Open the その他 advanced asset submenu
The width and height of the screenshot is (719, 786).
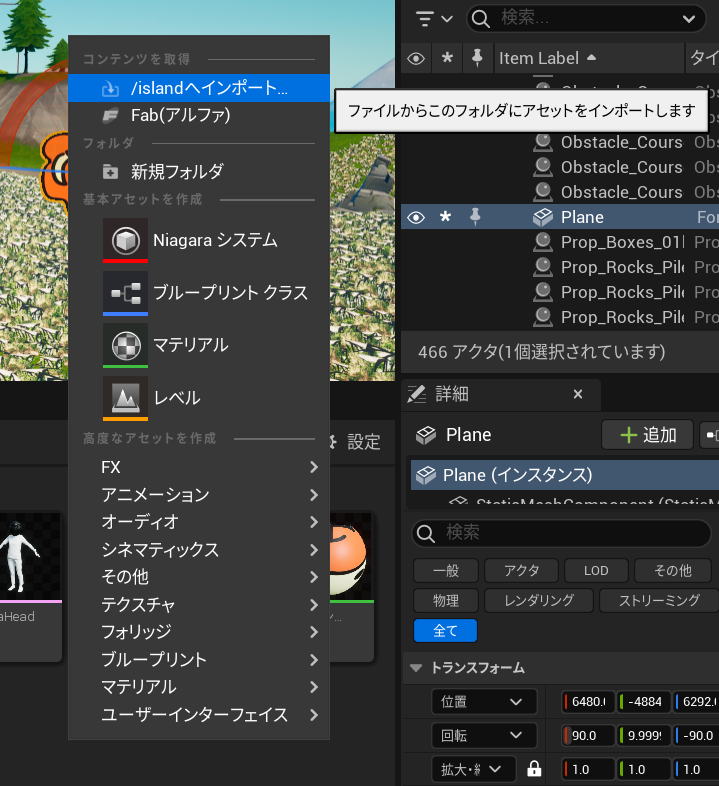[199, 577]
